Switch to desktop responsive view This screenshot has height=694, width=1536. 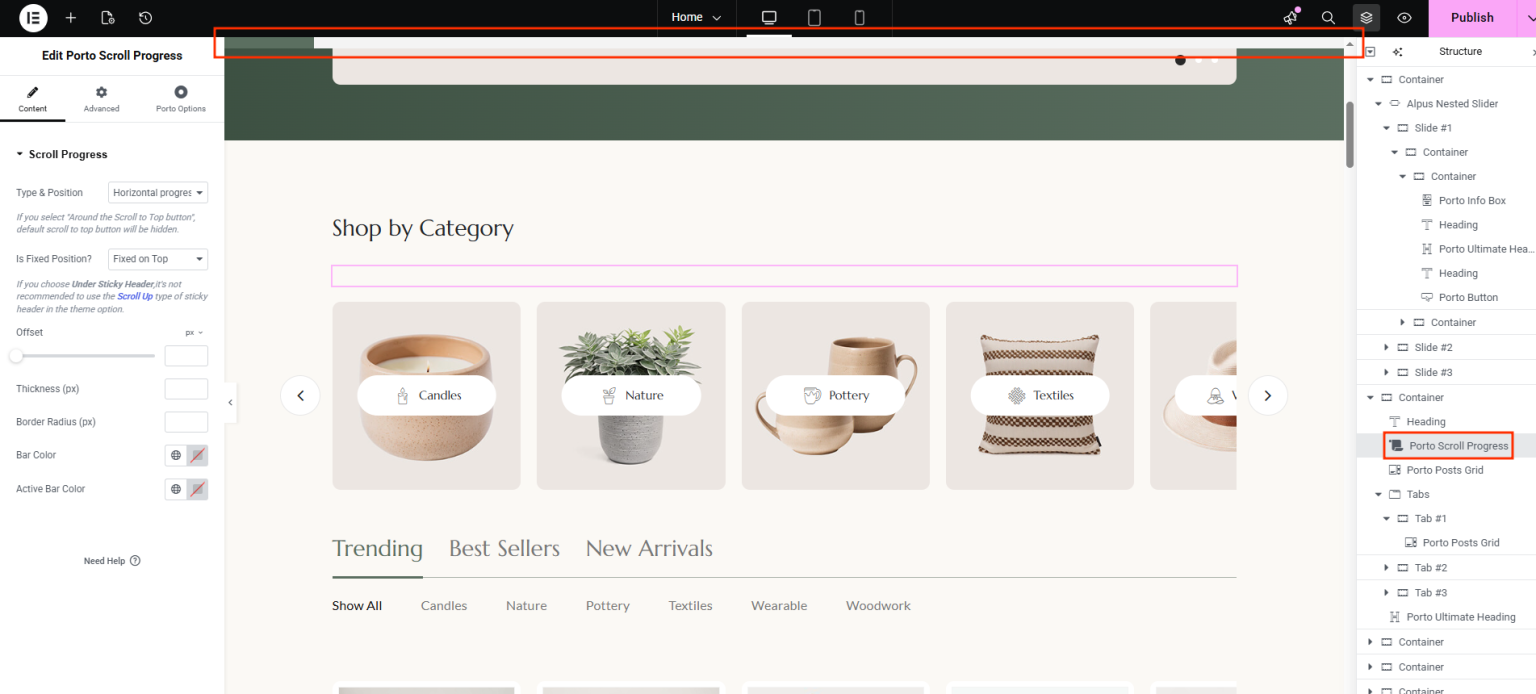(769, 18)
